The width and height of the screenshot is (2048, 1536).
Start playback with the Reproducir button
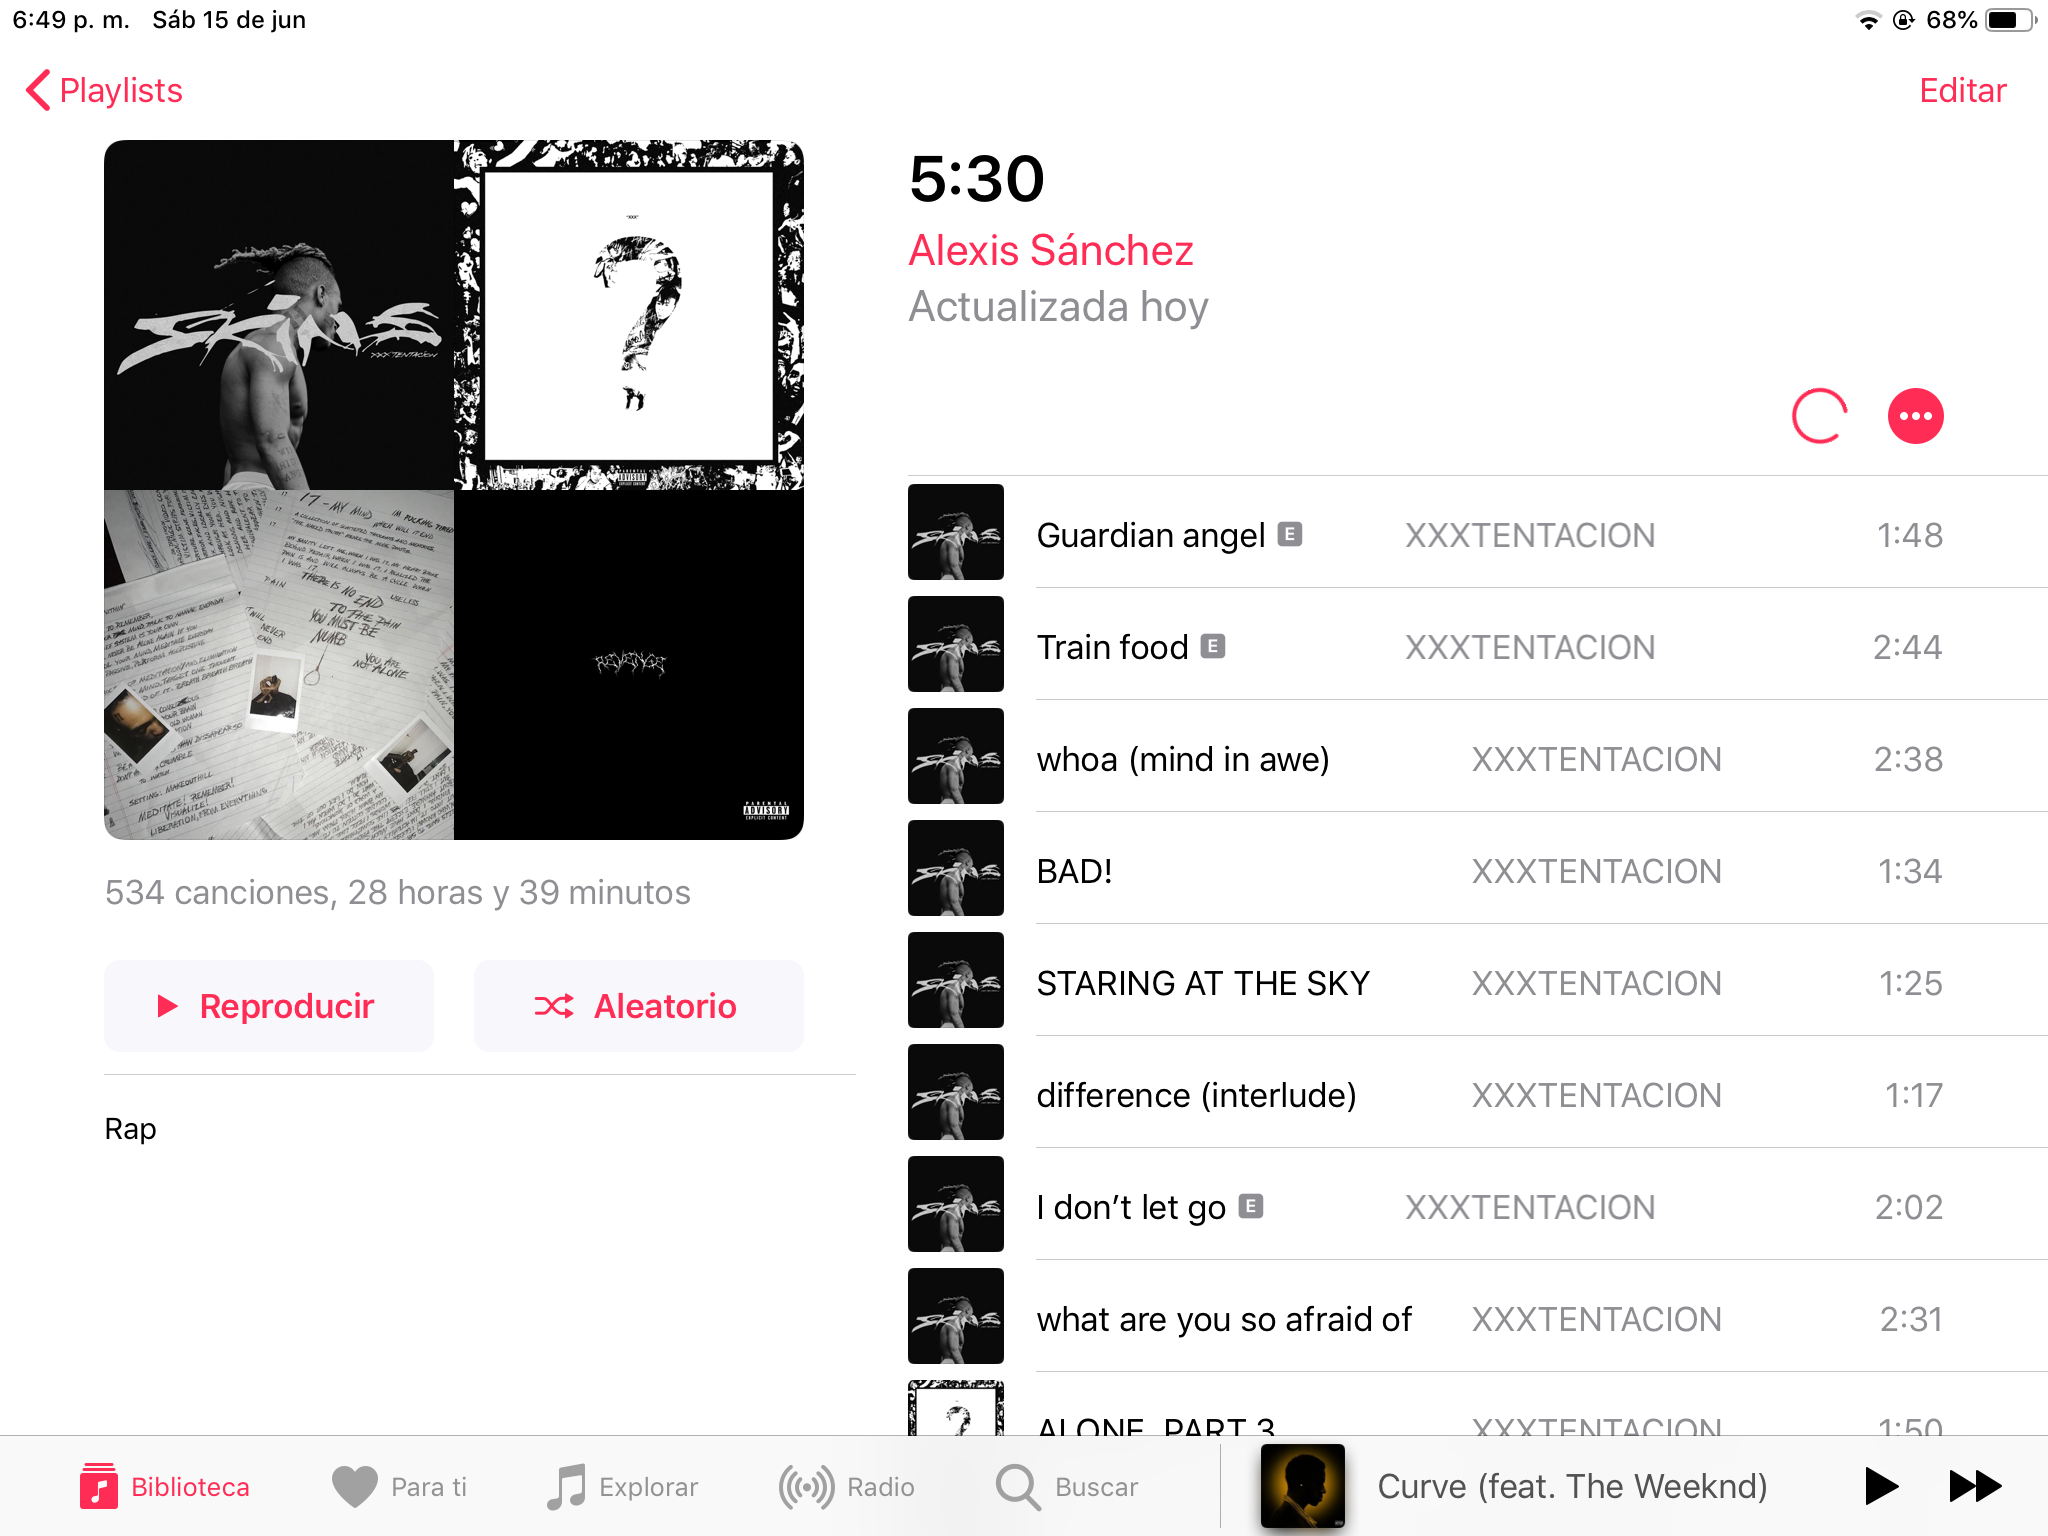point(269,1005)
